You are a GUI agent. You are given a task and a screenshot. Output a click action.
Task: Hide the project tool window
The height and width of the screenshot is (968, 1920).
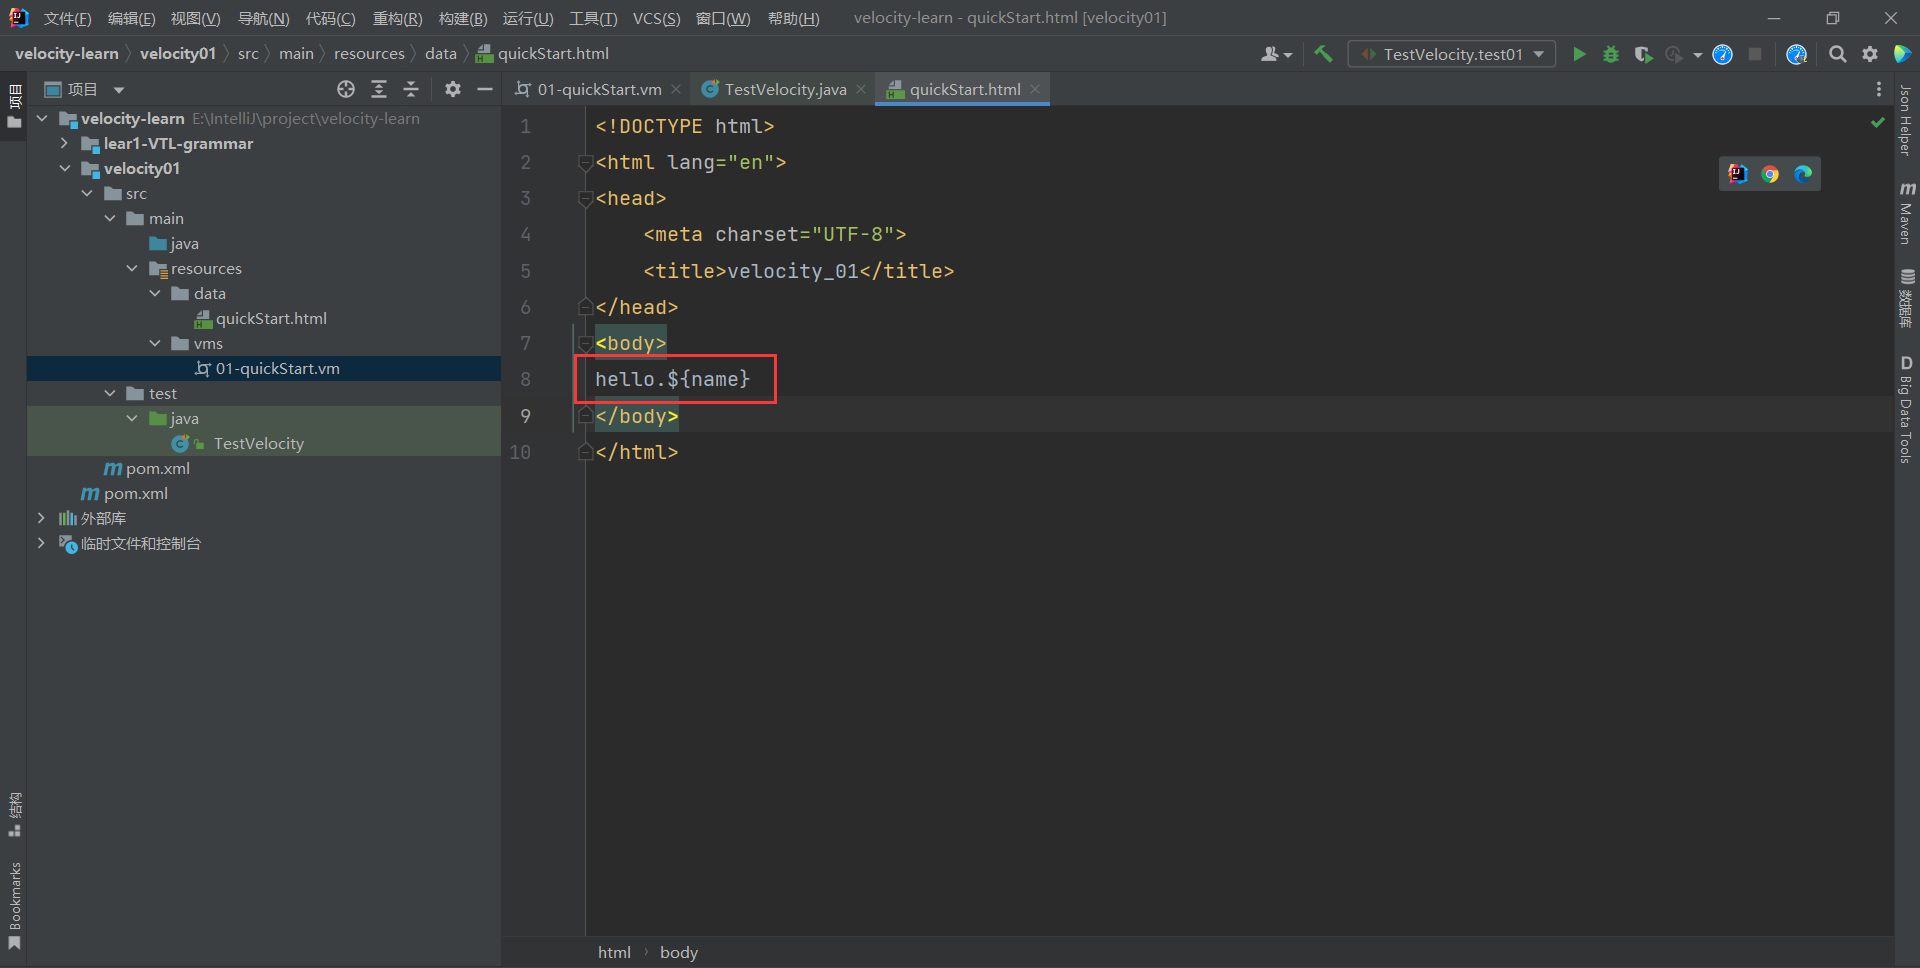(x=485, y=89)
